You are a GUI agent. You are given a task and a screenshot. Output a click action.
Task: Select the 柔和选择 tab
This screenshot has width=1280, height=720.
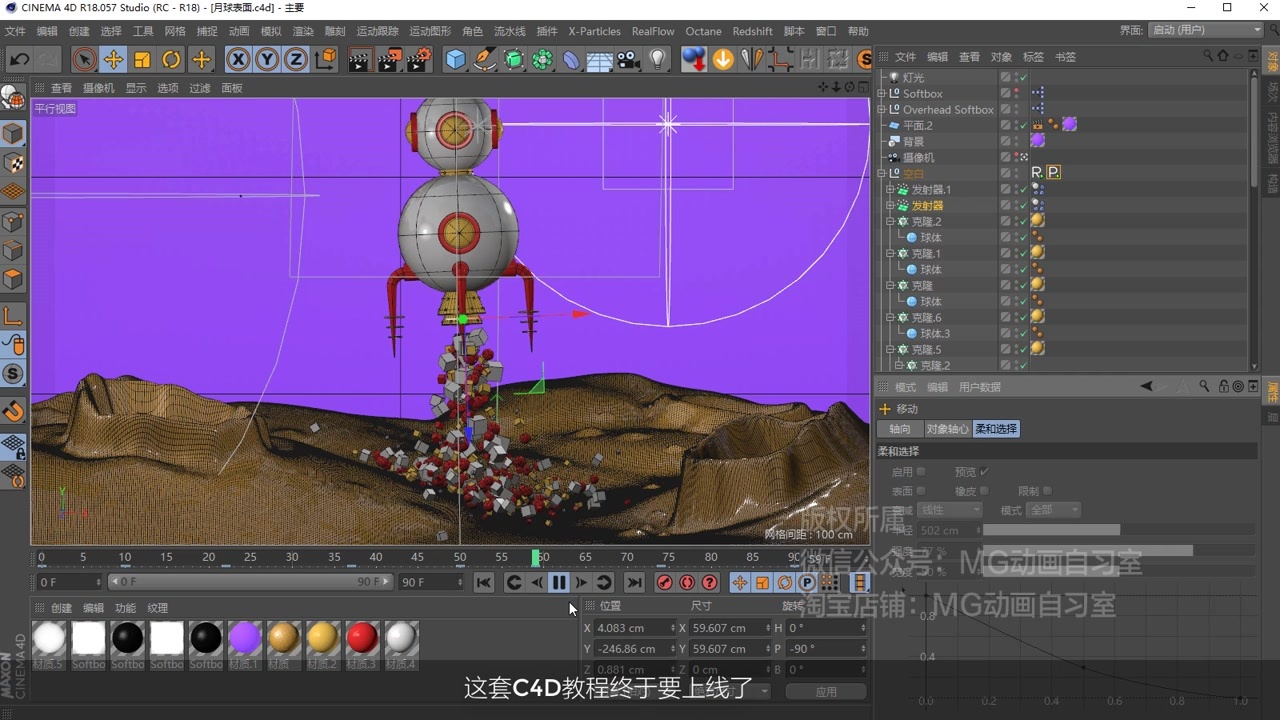(995, 429)
